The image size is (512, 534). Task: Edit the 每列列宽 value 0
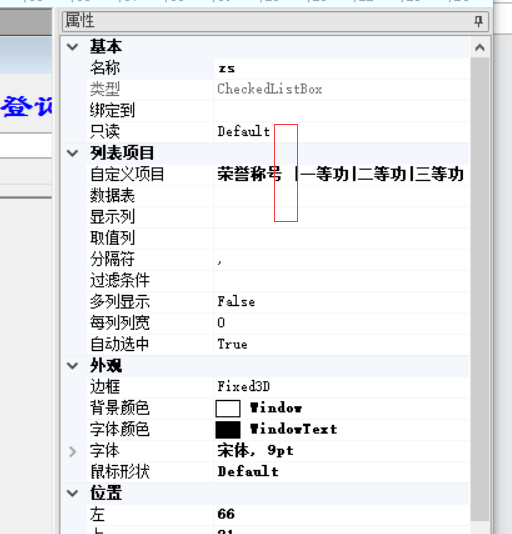coord(341,323)
